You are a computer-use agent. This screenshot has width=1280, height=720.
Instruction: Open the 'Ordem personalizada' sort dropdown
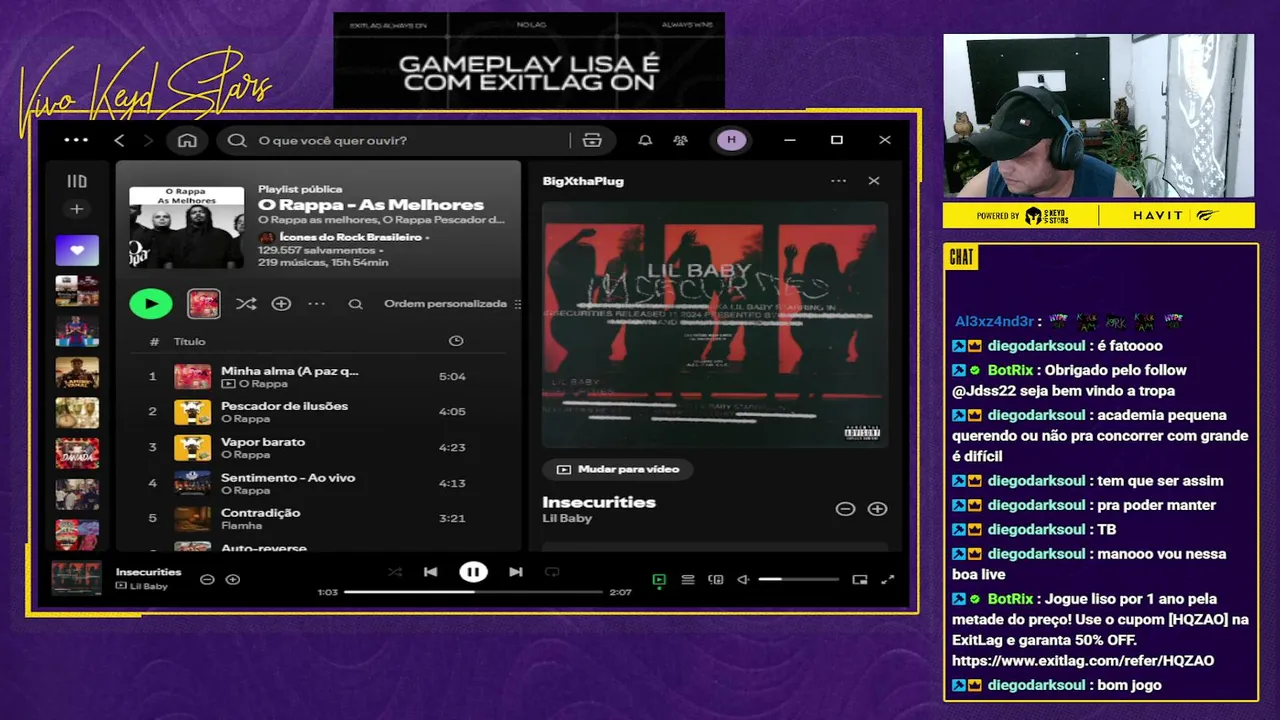pos(452,304)
